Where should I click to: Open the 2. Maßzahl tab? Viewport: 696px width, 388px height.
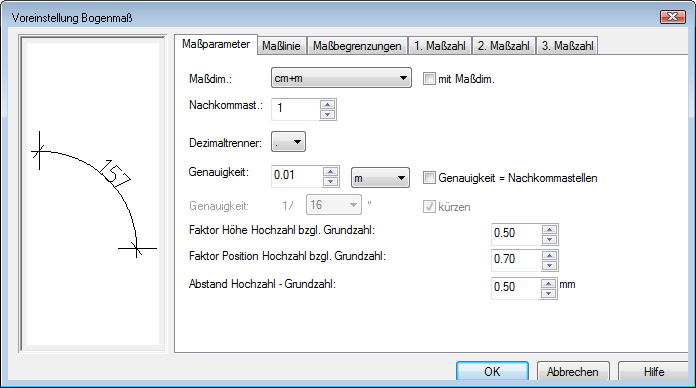(503, 46)
